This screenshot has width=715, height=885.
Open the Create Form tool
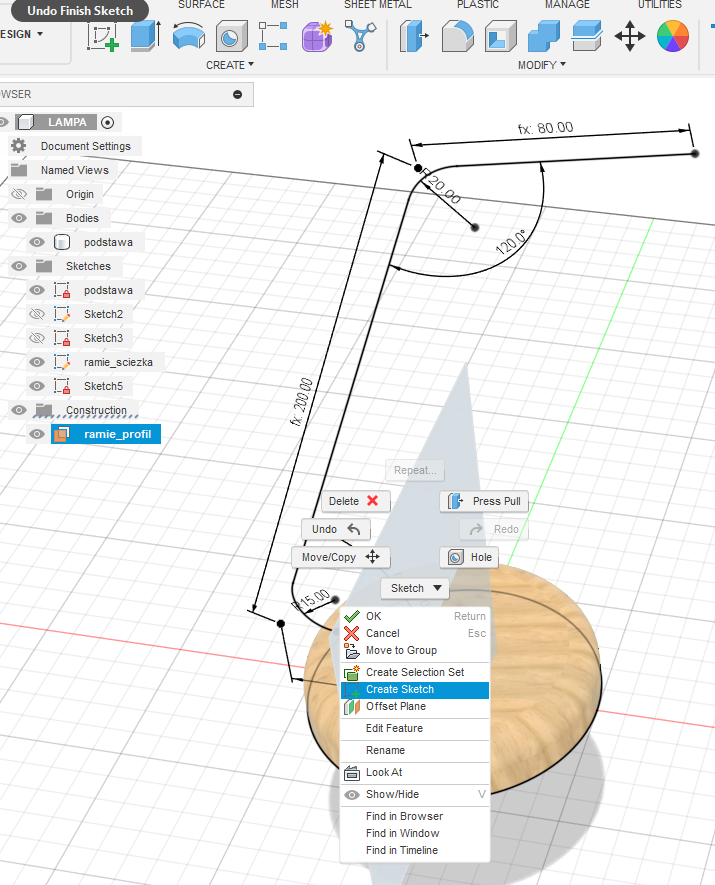tap(316, 36)
